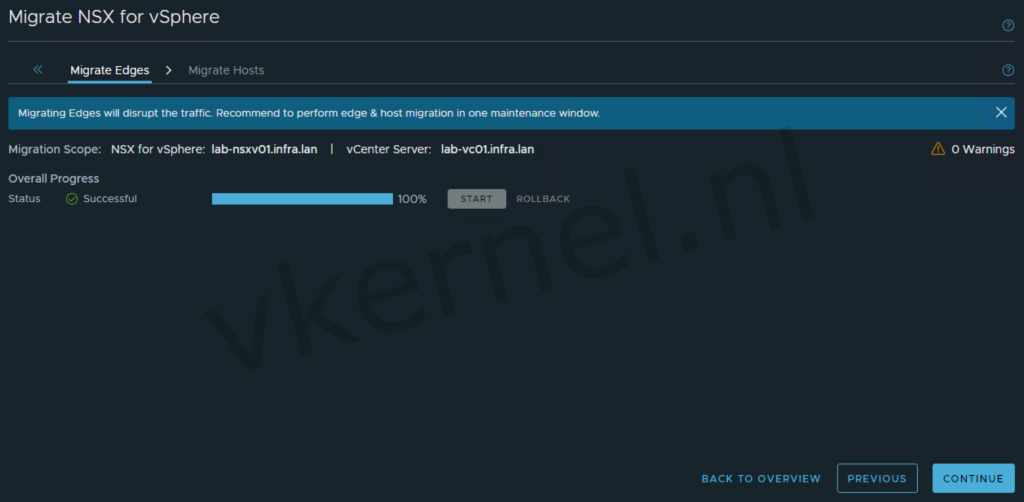Select the Migrate Edges tab
Screen dimensions: 1024x502
click(x=110, y=70)
